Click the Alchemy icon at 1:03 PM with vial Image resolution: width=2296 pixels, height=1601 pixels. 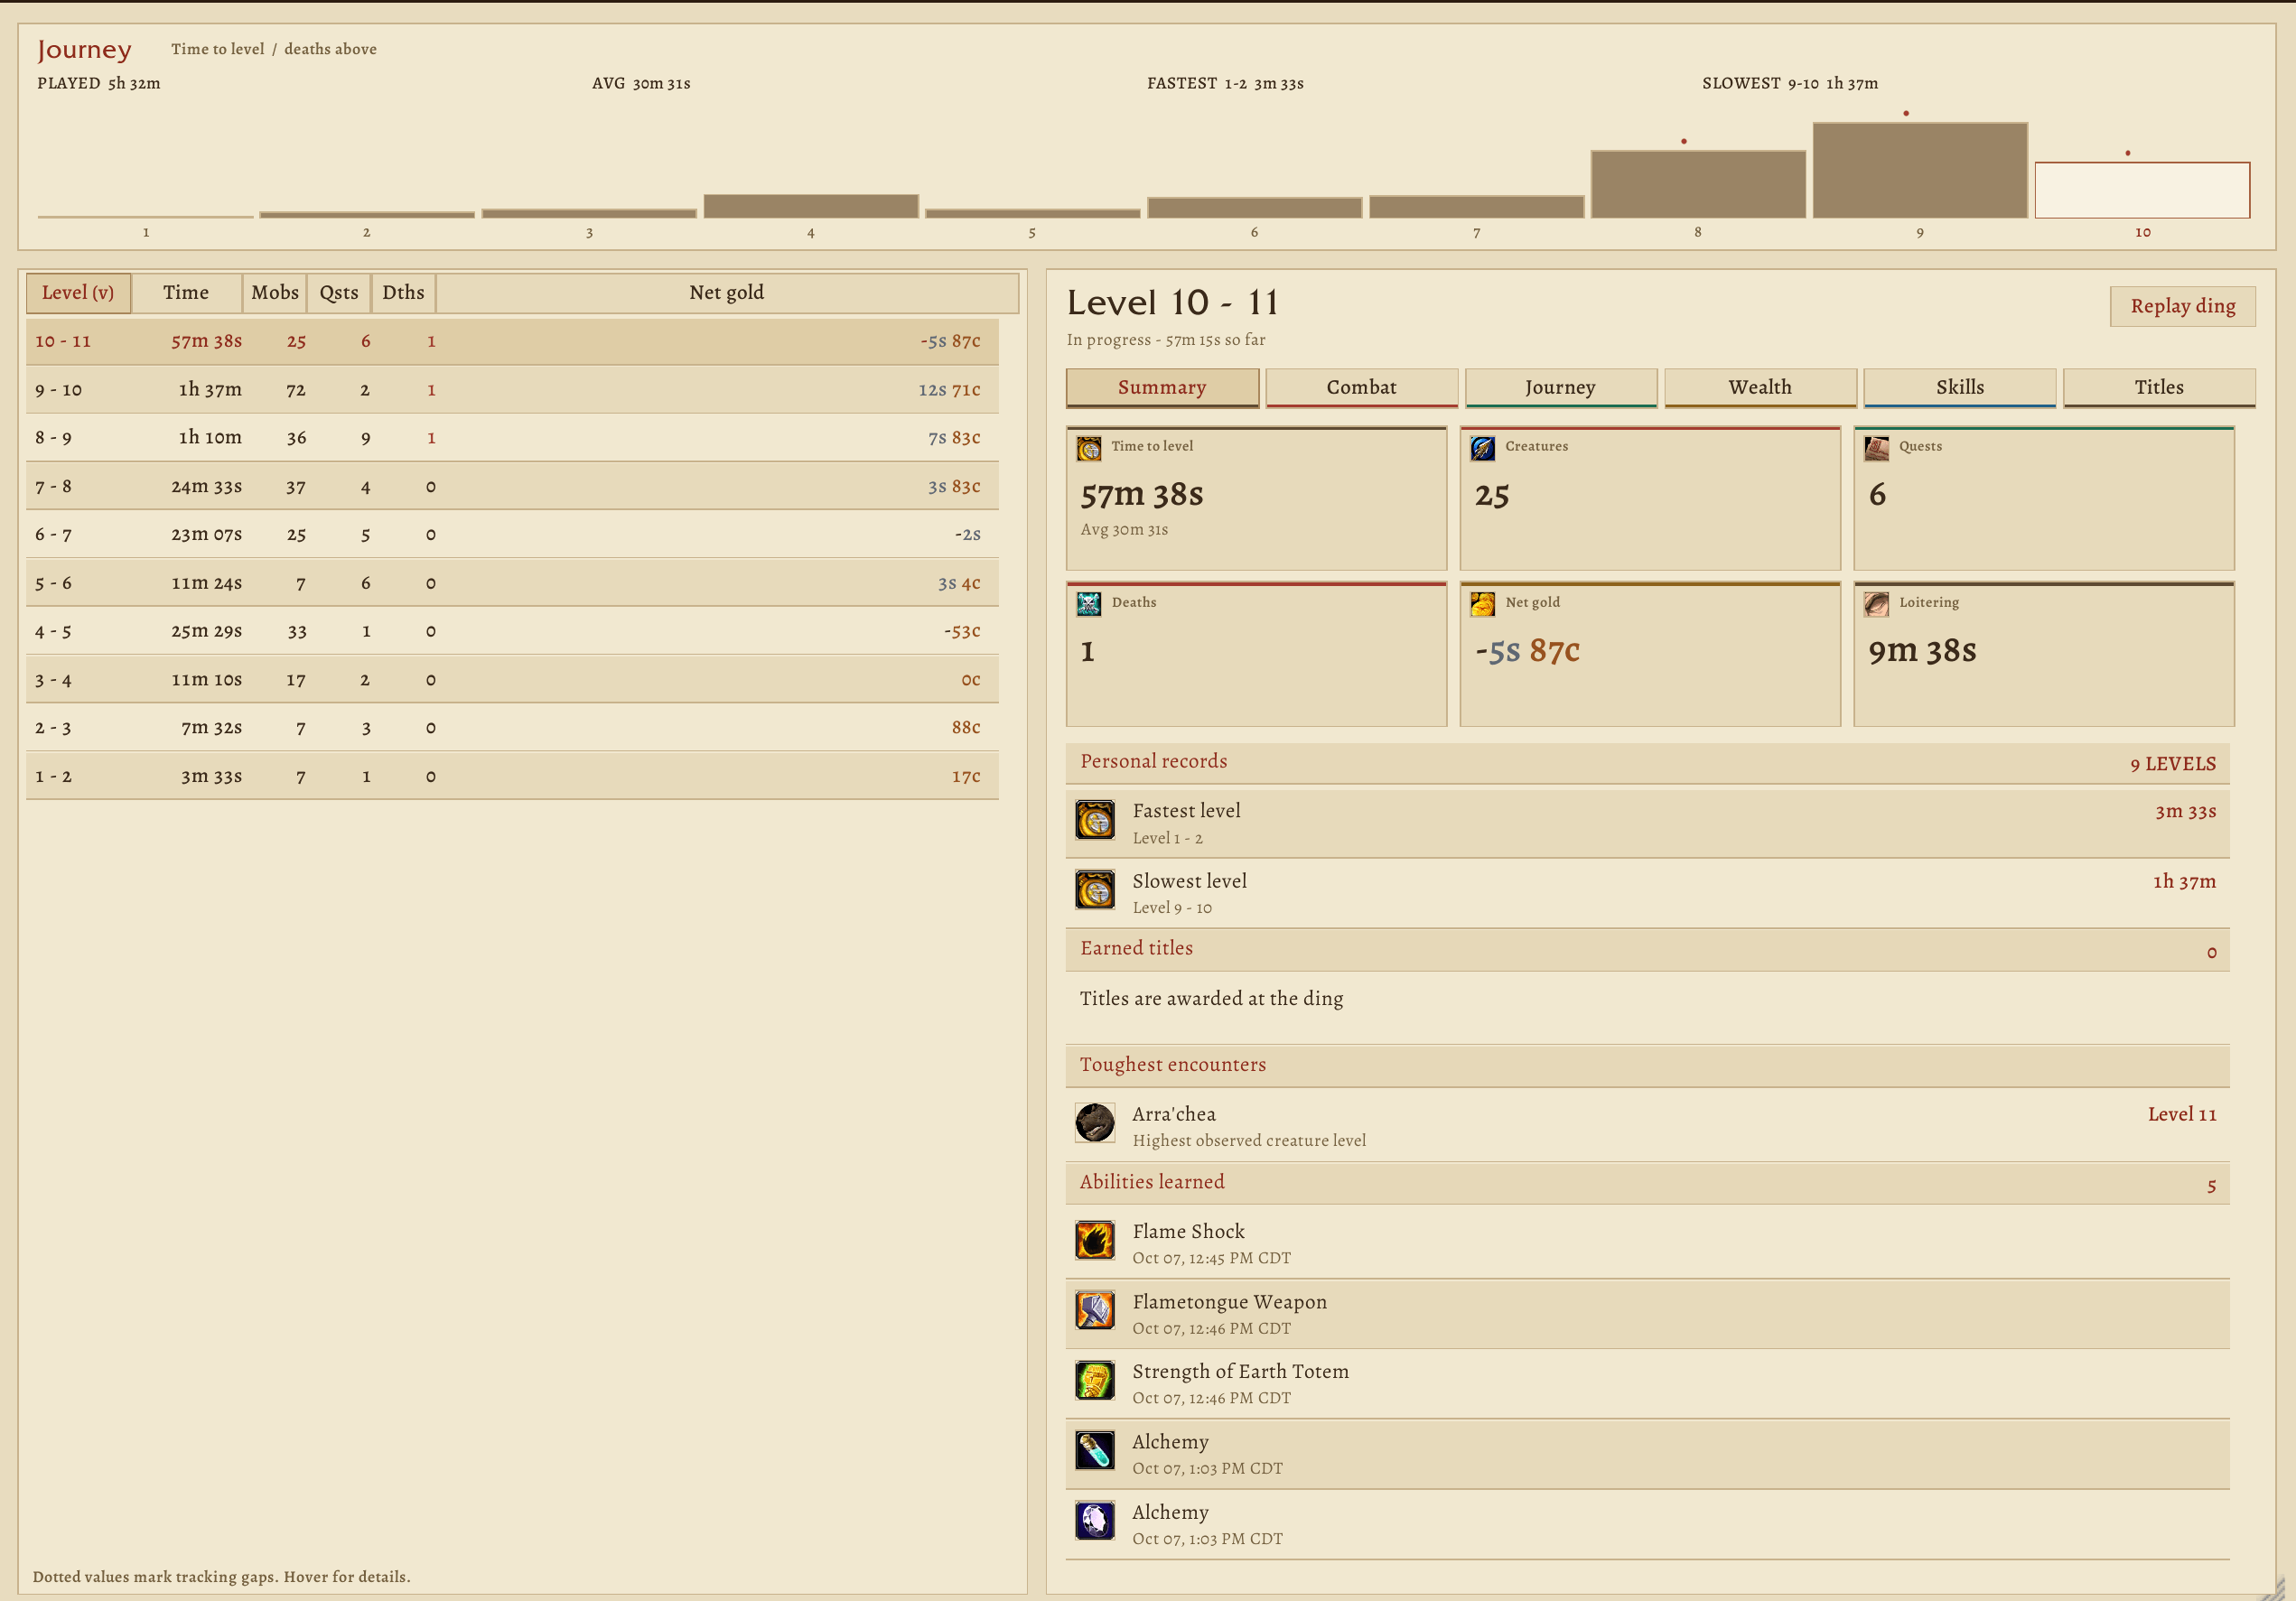tap(1095, 1450)
